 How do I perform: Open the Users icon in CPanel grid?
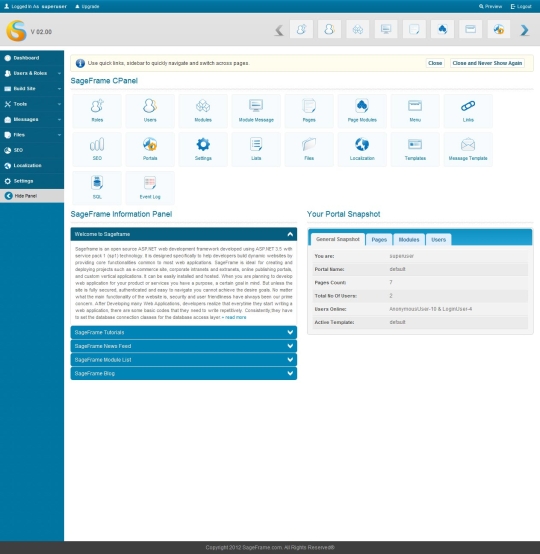pos(150,111)
